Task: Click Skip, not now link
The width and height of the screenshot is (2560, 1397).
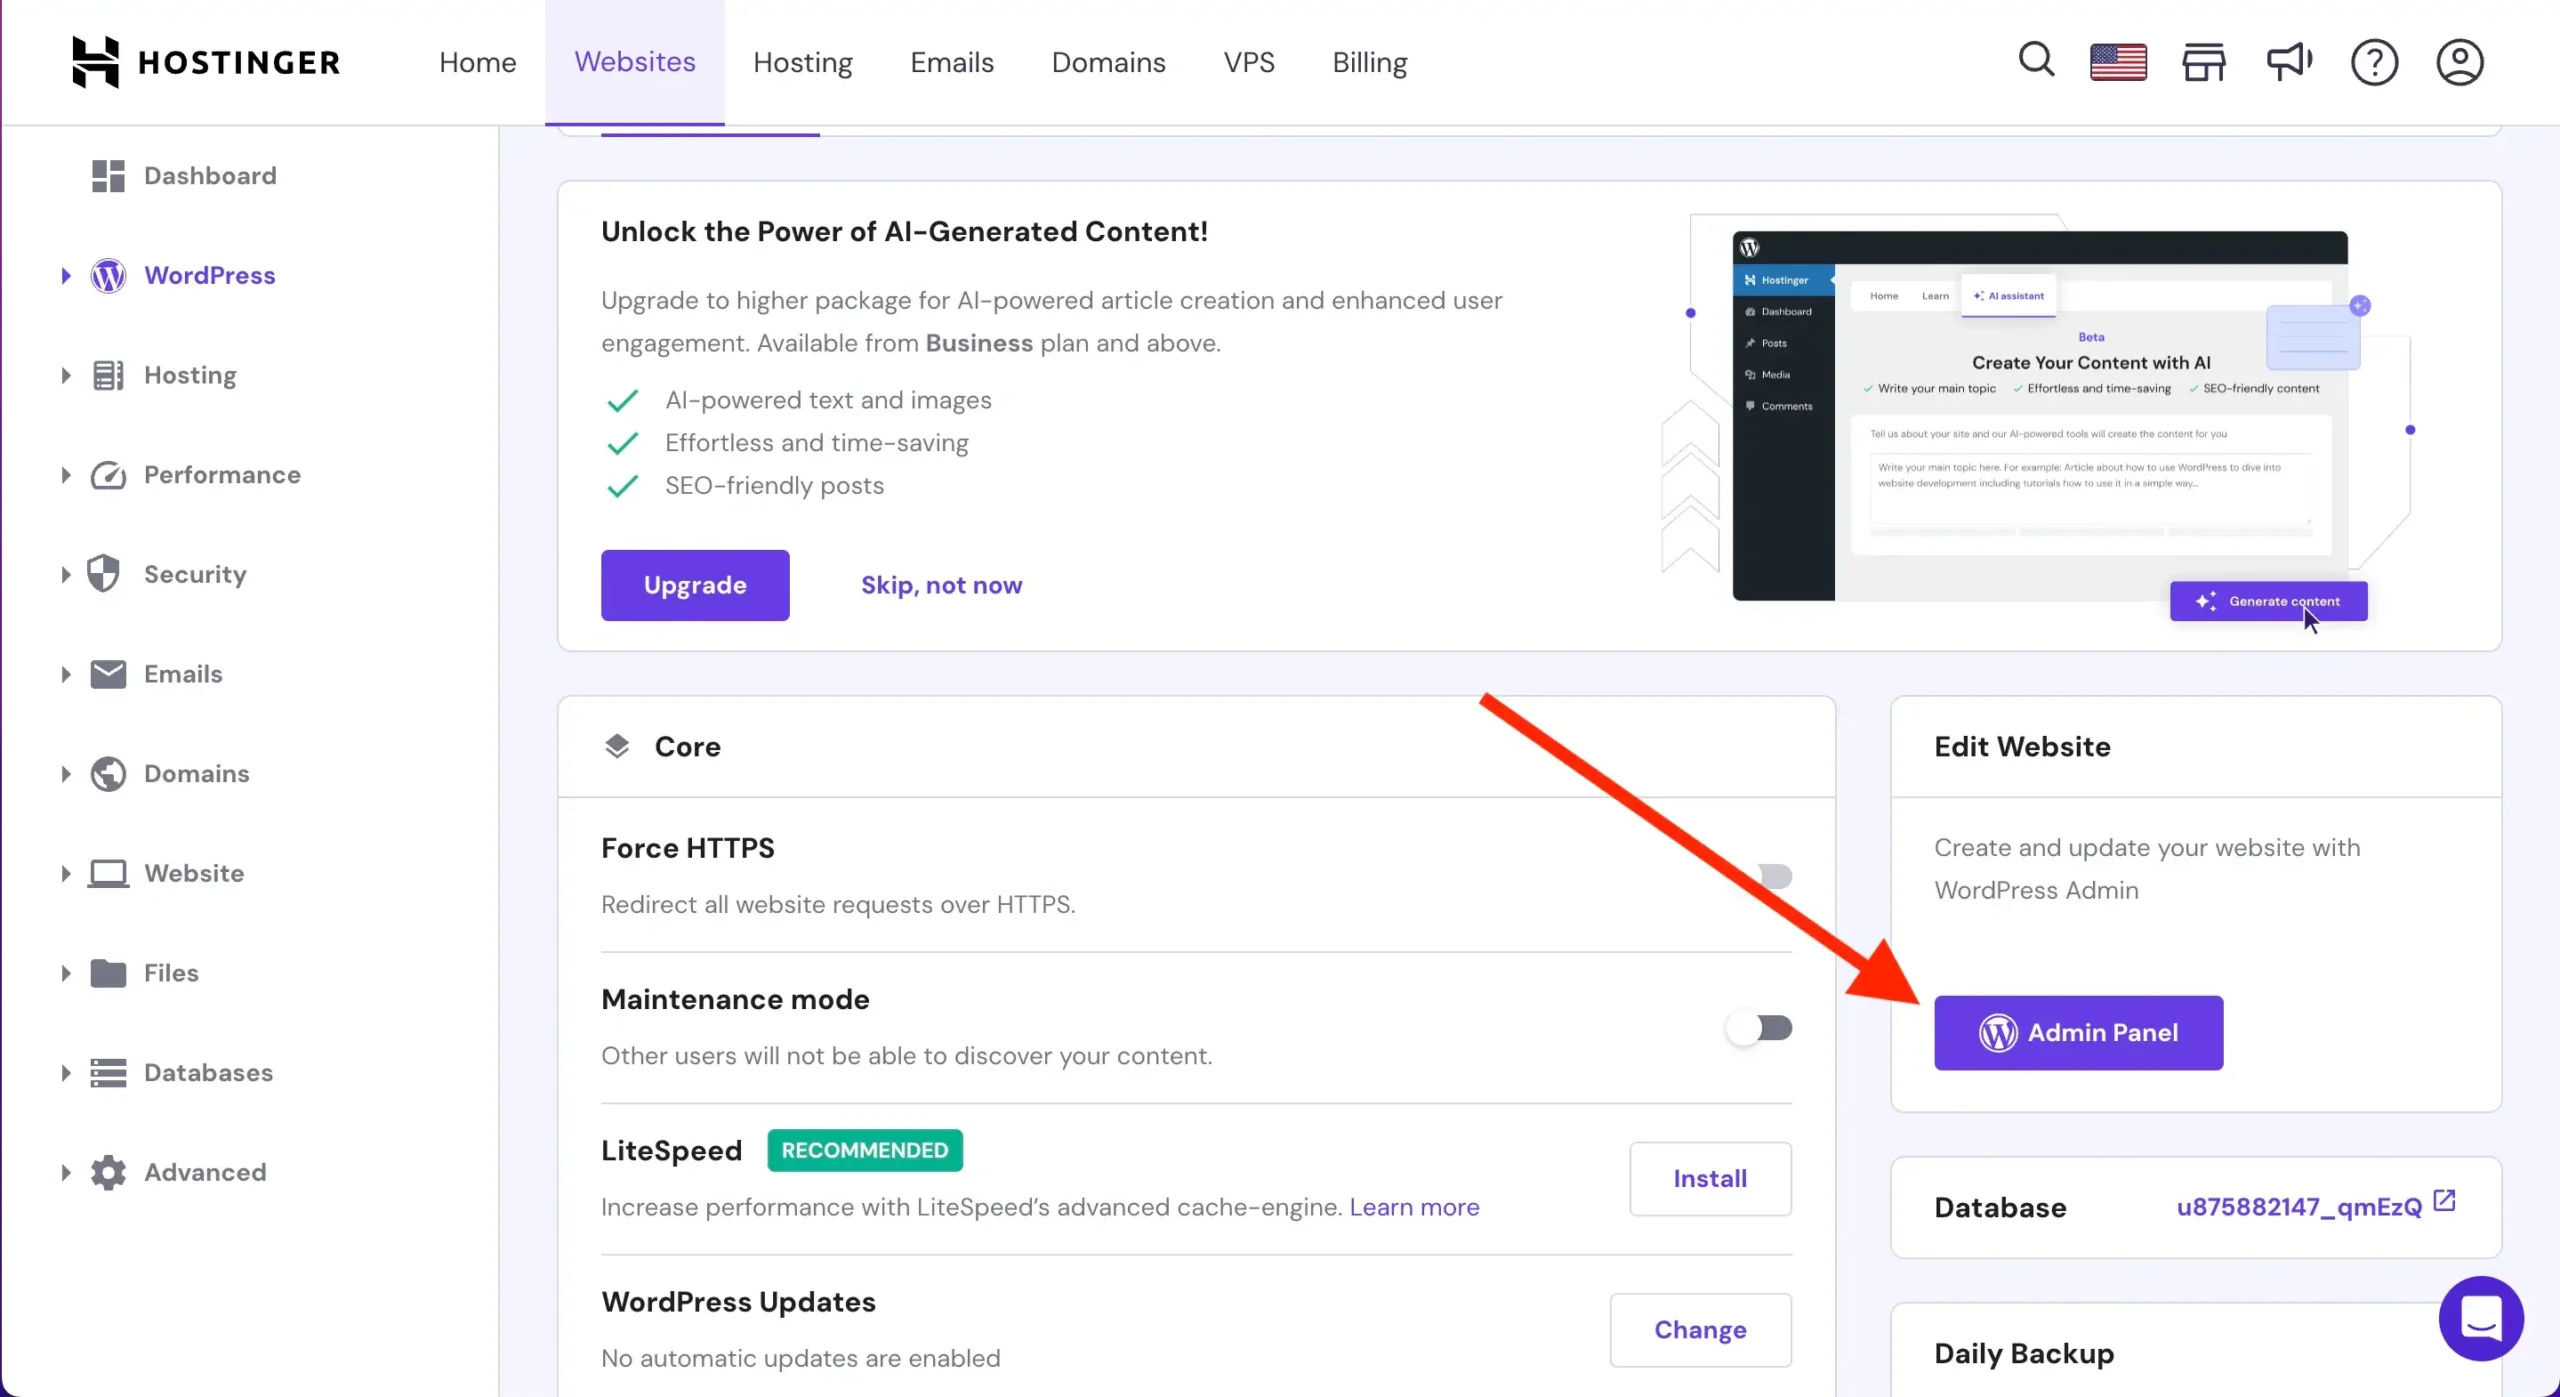Action: [x=942, y=585]
